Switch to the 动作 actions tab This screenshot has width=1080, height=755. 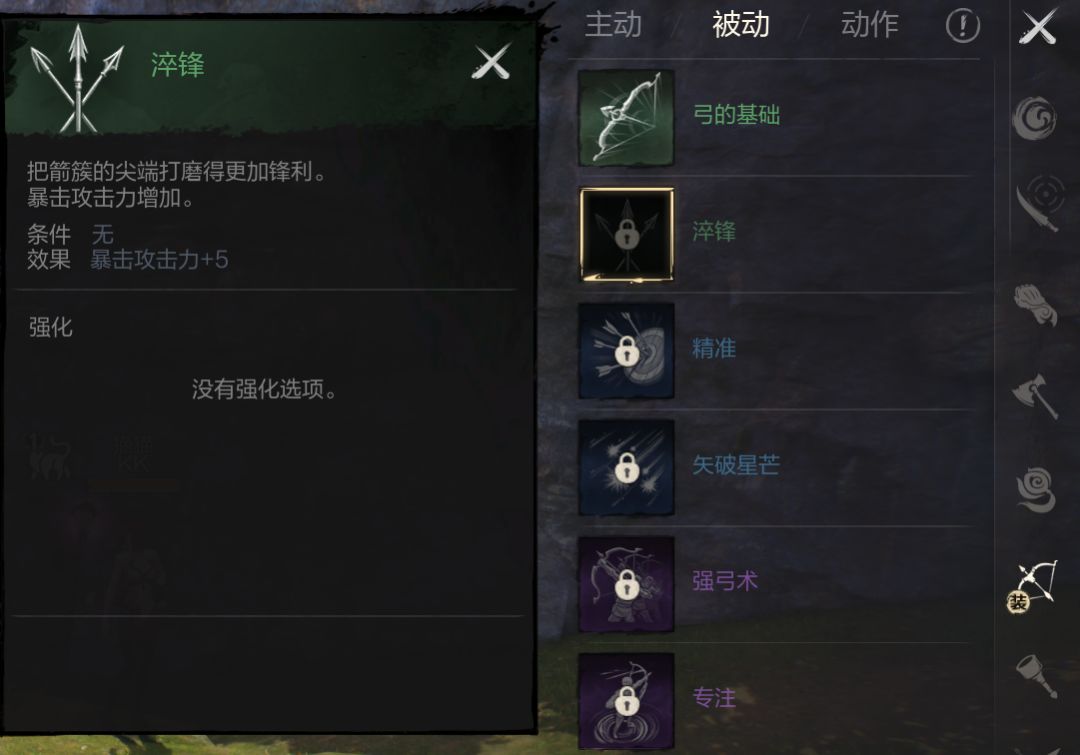pos(869,25)
